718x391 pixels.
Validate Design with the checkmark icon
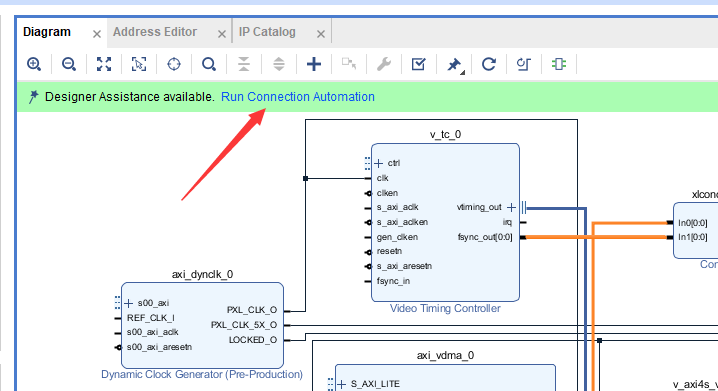coord(419,64)
